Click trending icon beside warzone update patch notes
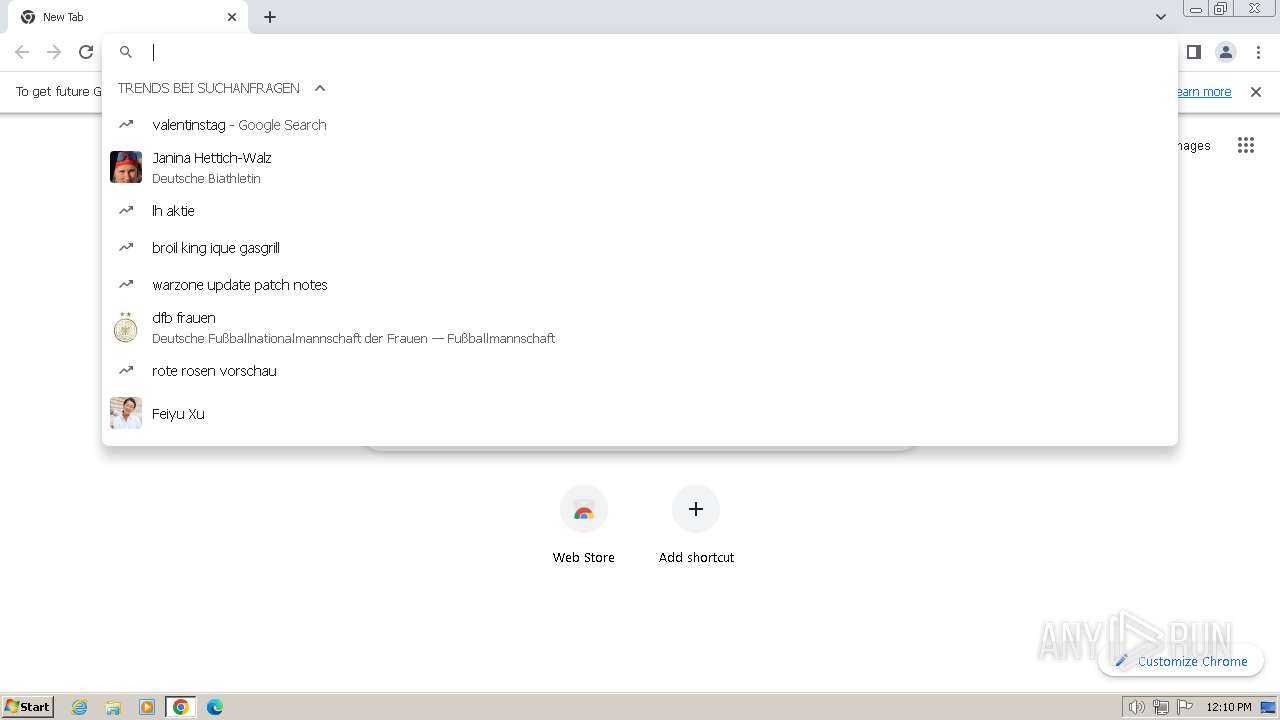This screenshot has height=720, width=1280. click(126, 284)
